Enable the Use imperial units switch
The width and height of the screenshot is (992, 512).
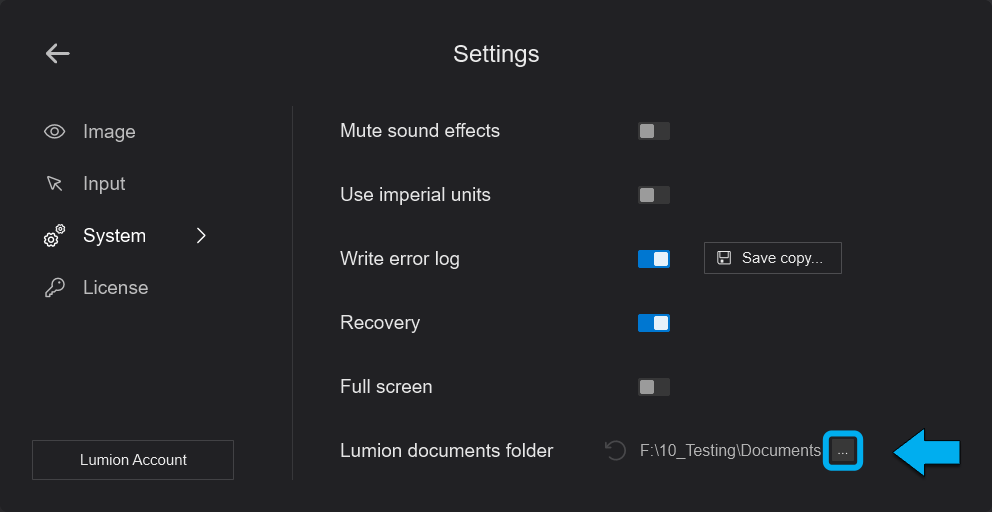click(x=654, y=195)
